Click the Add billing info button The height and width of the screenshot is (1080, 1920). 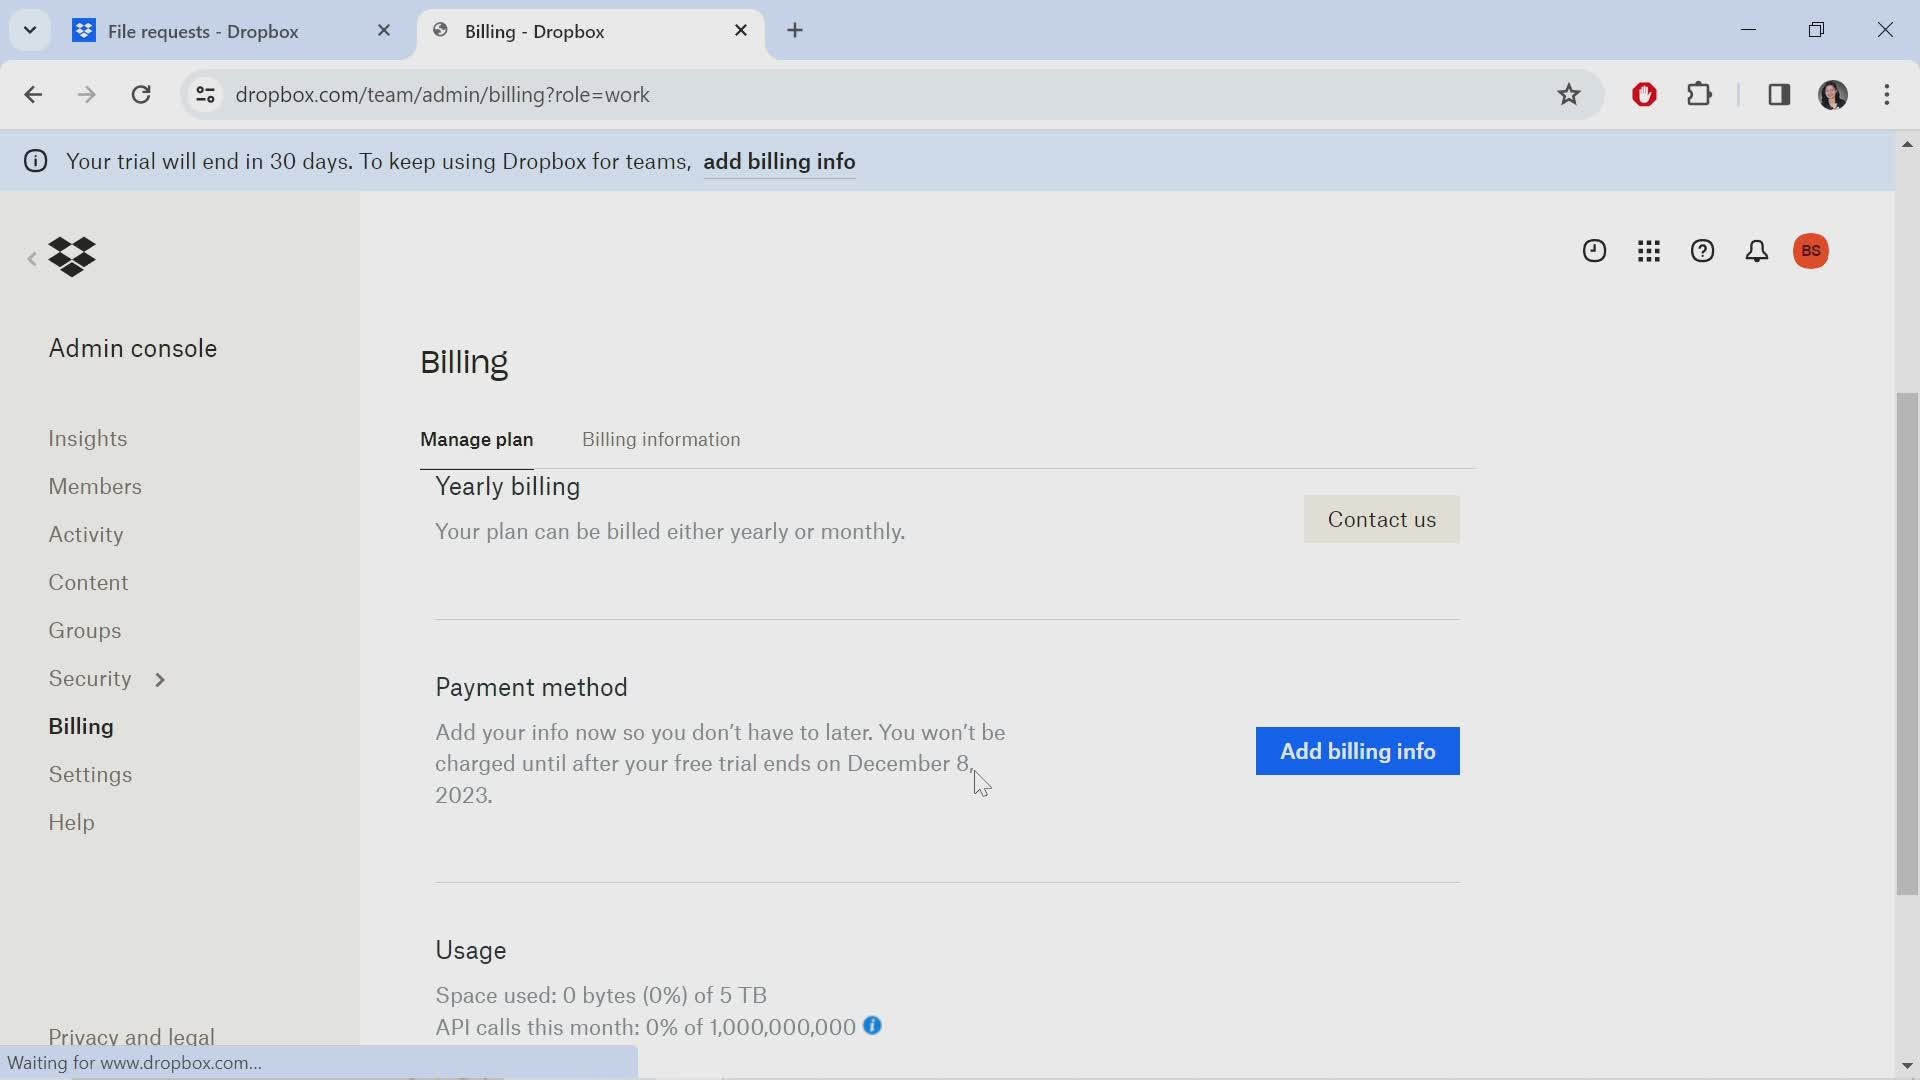[1358, 750]
